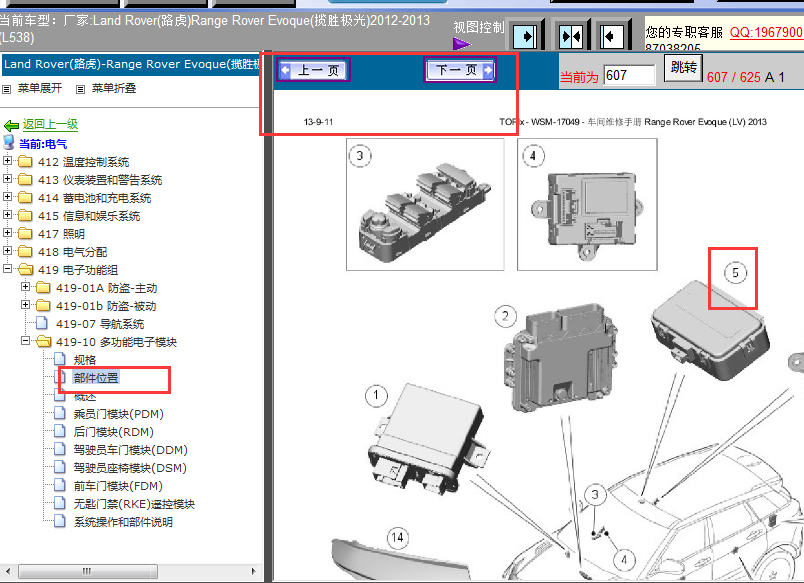Click the expand-right view control arrow icon
The height and width of the screenshot is (583, 804).
pyautogui.click(x=527, y=36)
